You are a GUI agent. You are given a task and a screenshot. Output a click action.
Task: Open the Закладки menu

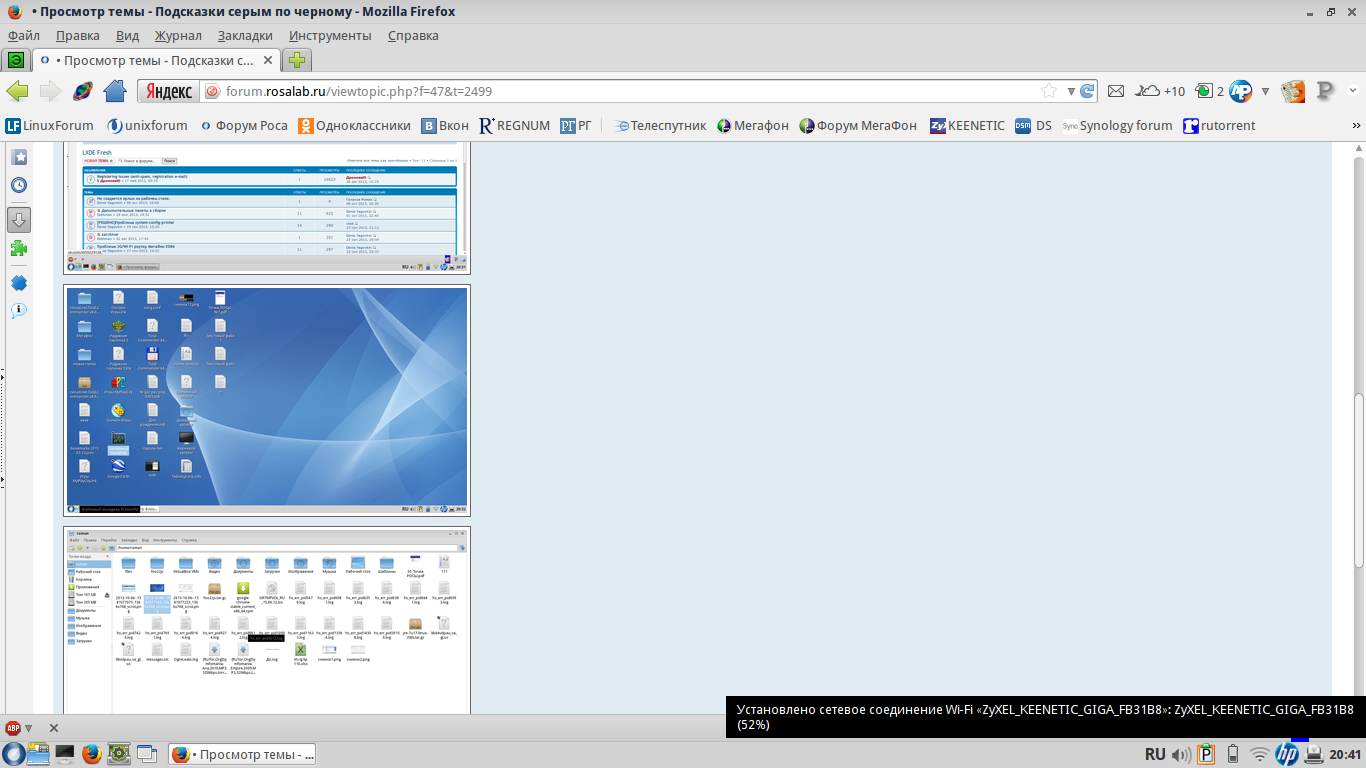click(x=245, y=35)
